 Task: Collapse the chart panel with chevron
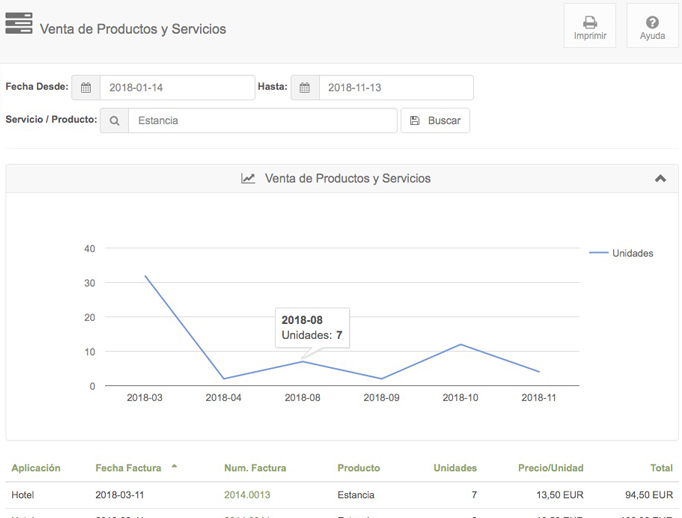coord(660,179)
